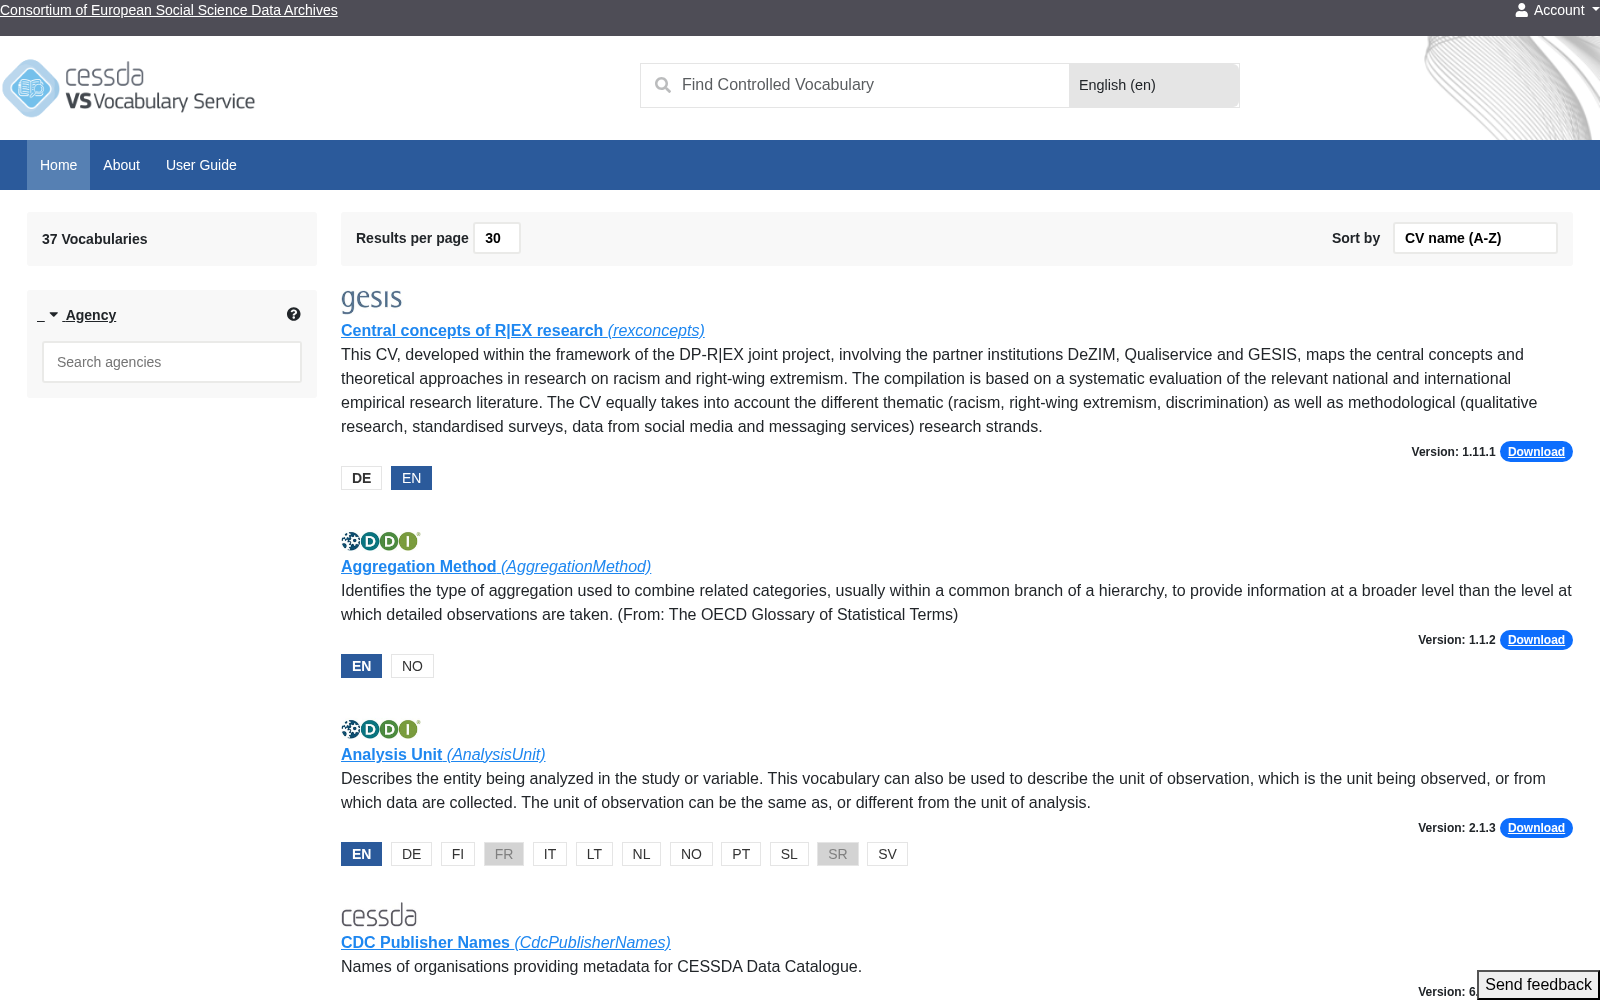The image size is (1600, 1000).
Task: Click the Account user icon
Action: coord(1521,10)
